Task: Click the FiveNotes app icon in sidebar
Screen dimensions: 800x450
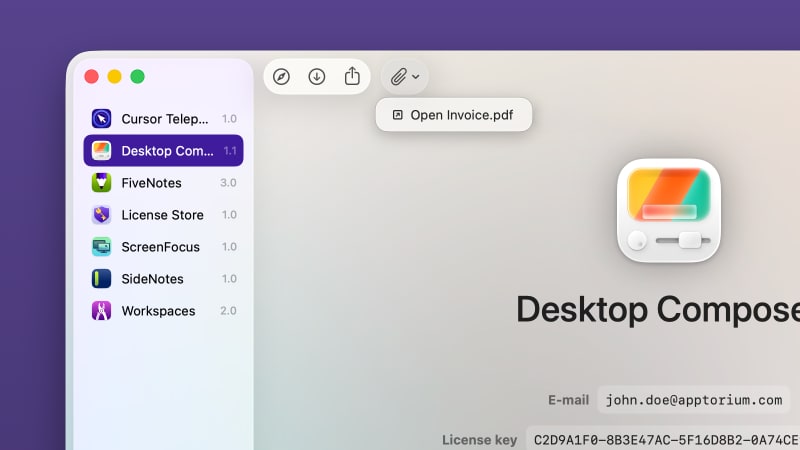Action: [x=101, y=183]
